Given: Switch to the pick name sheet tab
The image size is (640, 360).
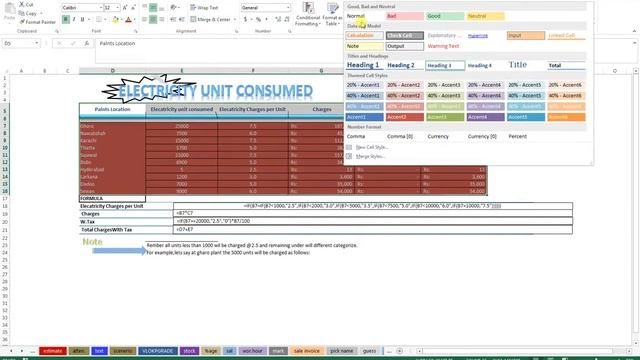Looking at the screenshot, I should 342,351.
